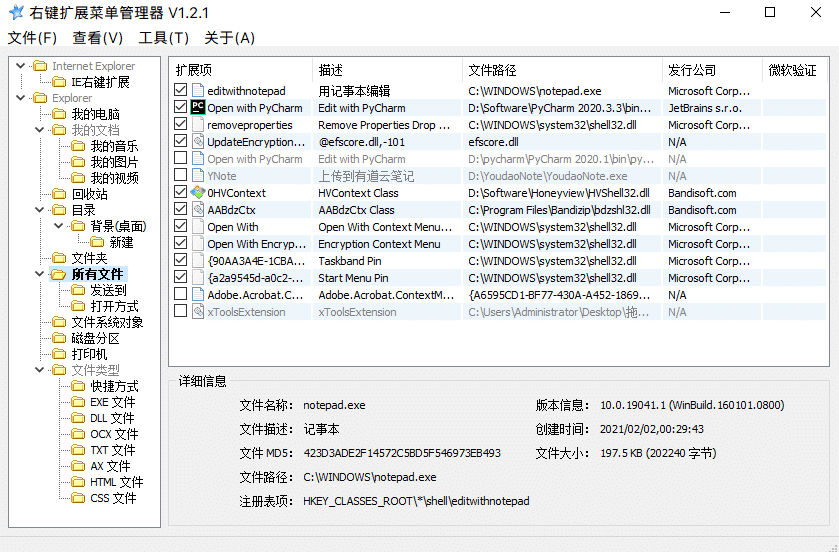Select the 打开方式 tree item
This screenshot has width=839, height=552.
tap(115, 306)
